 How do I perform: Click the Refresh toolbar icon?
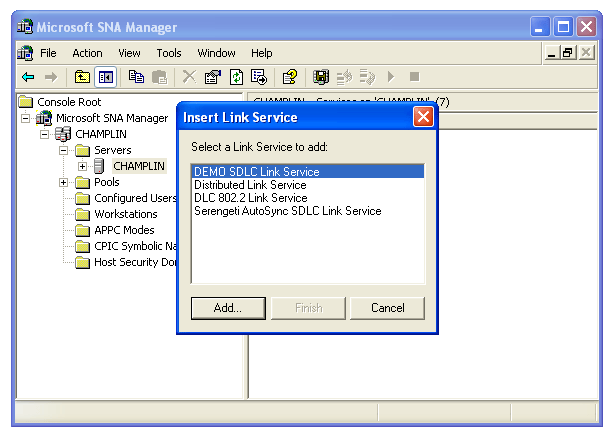(236, 77)
